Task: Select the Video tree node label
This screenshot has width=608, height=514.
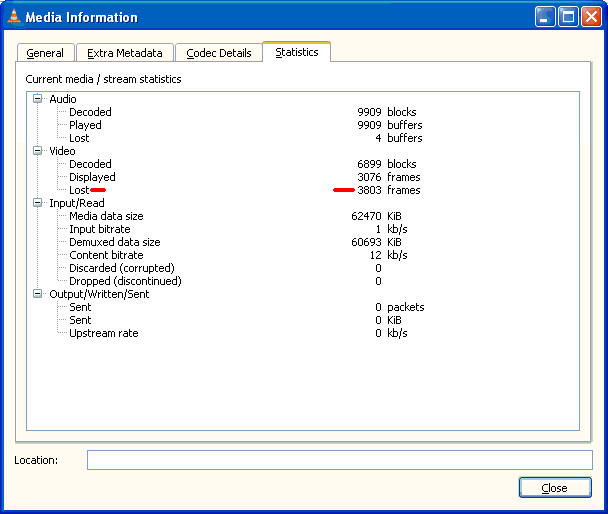Action: 62,151
